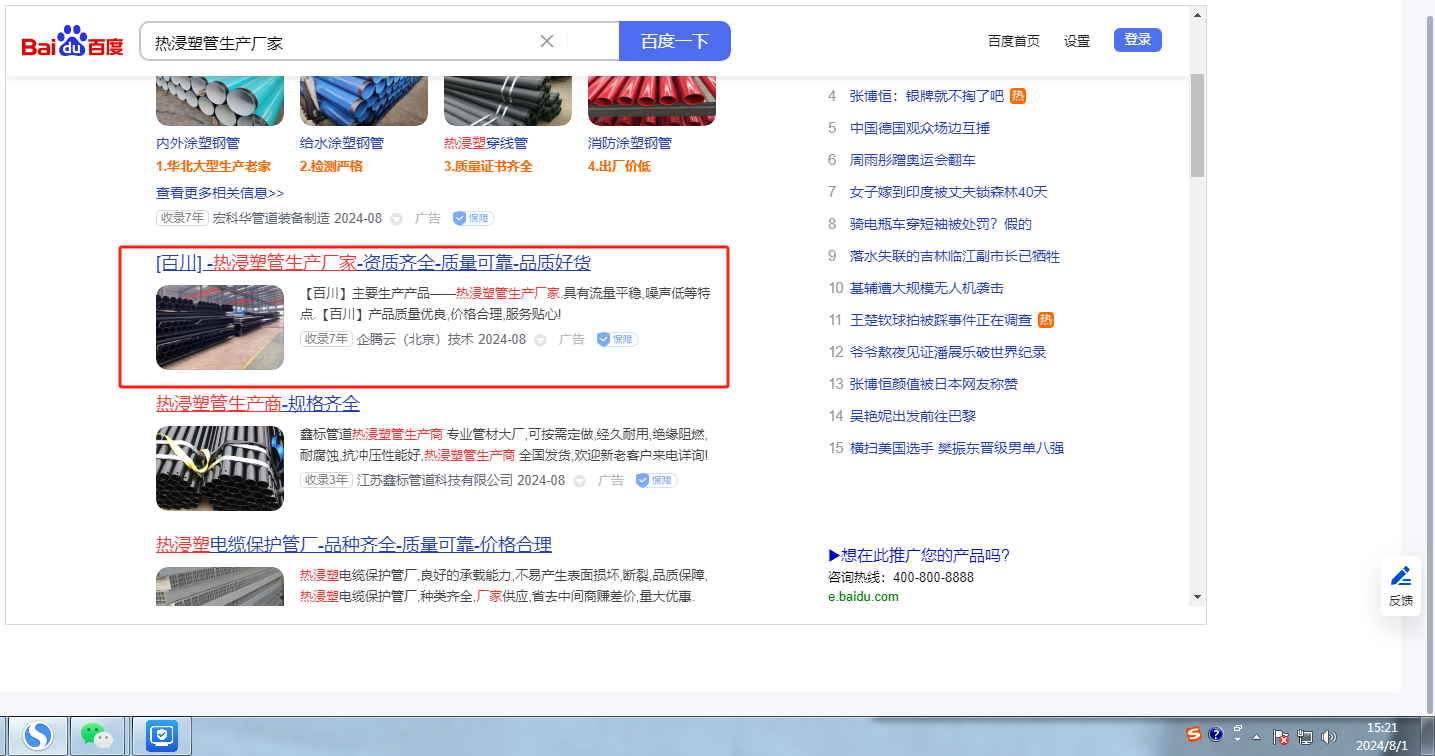
Task: Click the 内外涂塑钢管 link
Action: (198, 143)
